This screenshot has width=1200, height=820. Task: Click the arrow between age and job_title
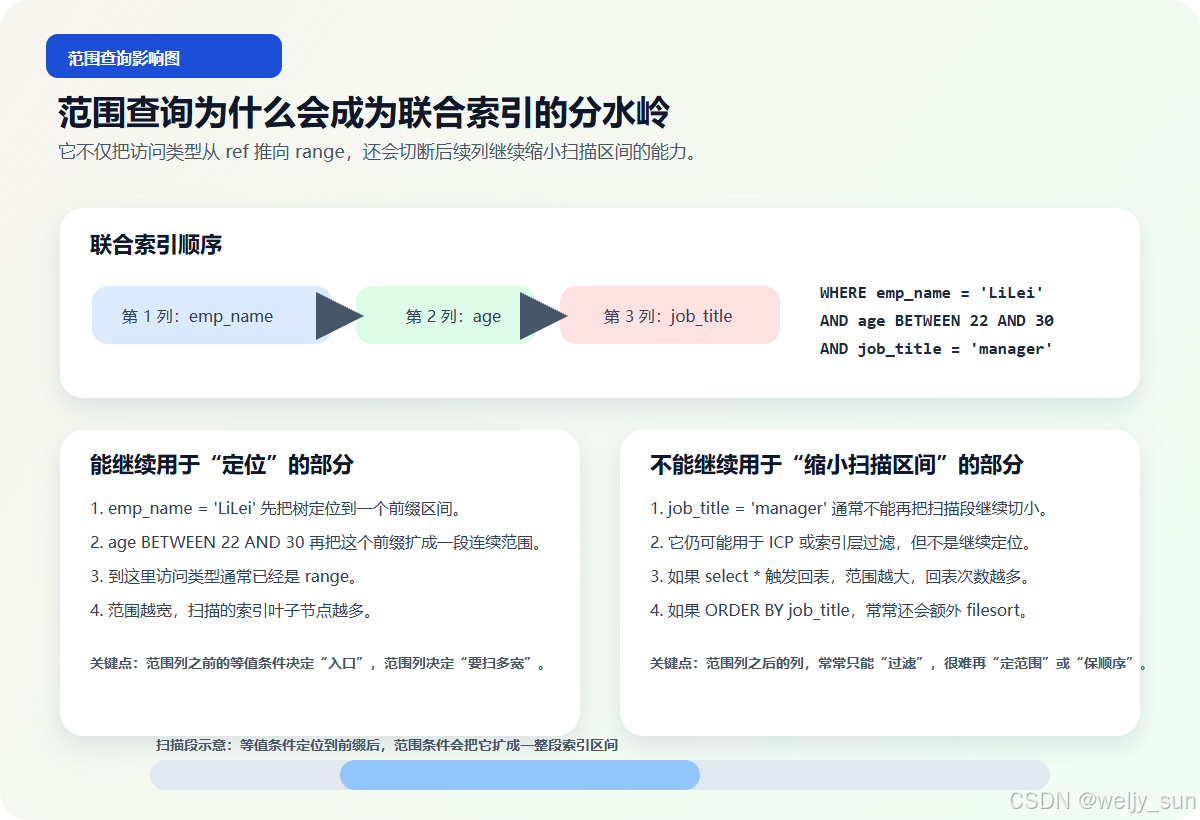pyautogui.click(x=542, y=316)
